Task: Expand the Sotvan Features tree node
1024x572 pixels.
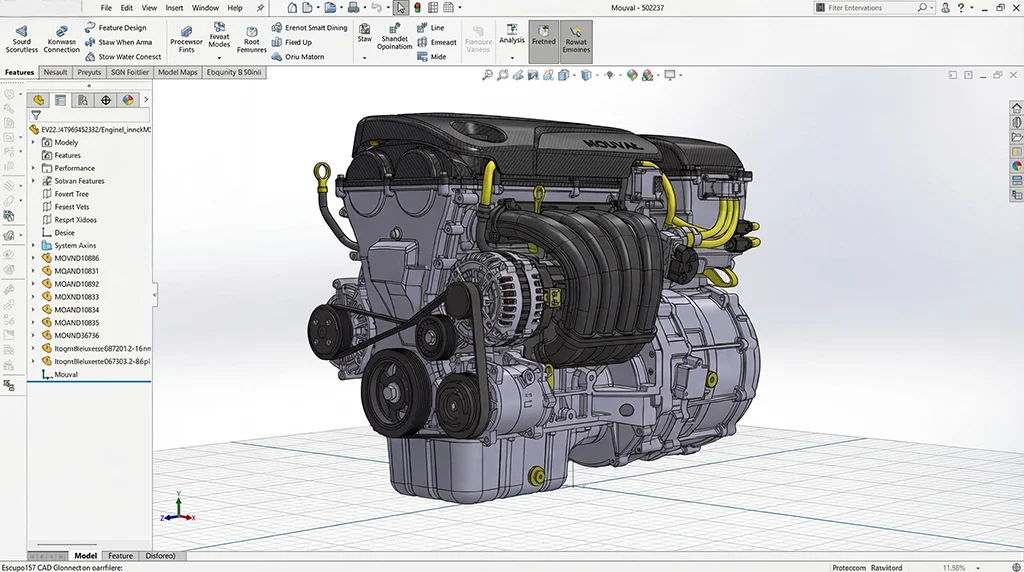Action: click(33, 181)
